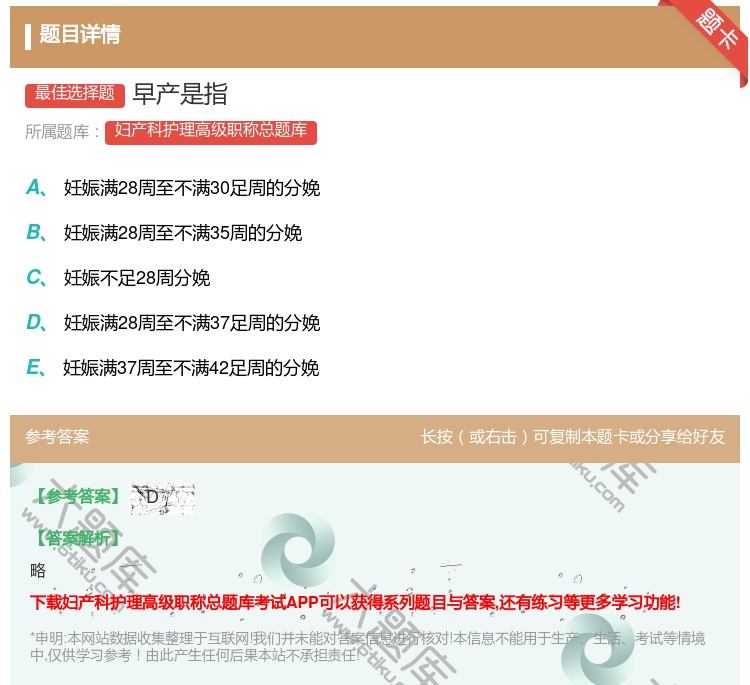Pick option E: 妊娠满37周至不满42足周的分娩
Viewport: 750px width, 685px height.
pyautogui.click(x=173, y=367)
